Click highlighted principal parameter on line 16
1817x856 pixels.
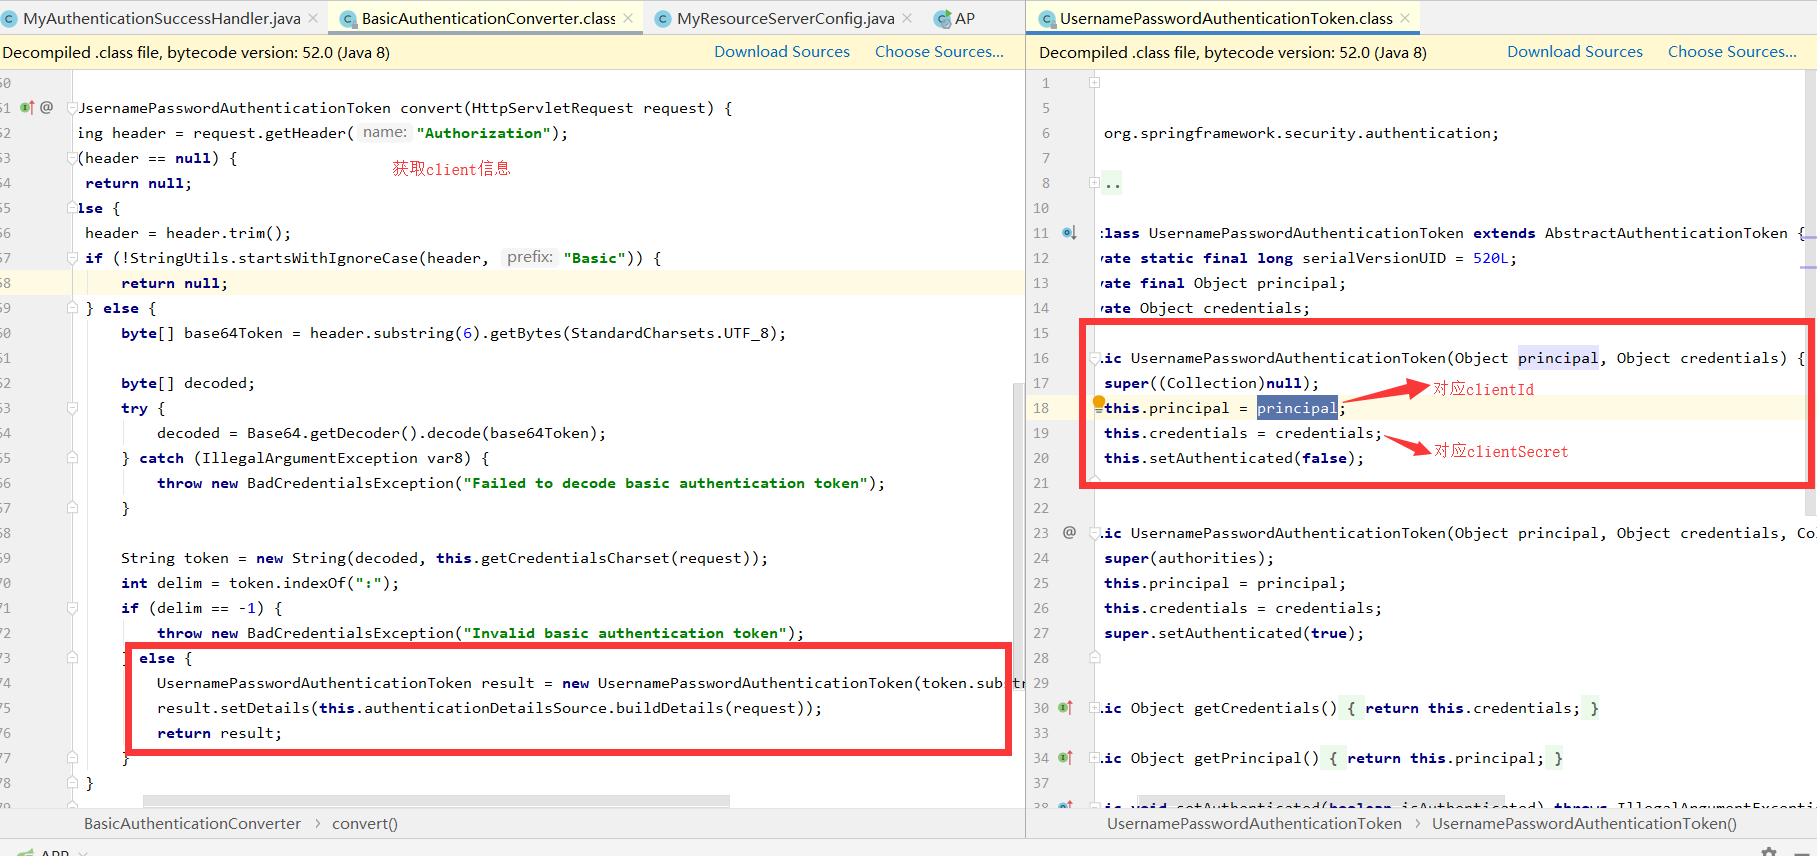coord(1558,358)
